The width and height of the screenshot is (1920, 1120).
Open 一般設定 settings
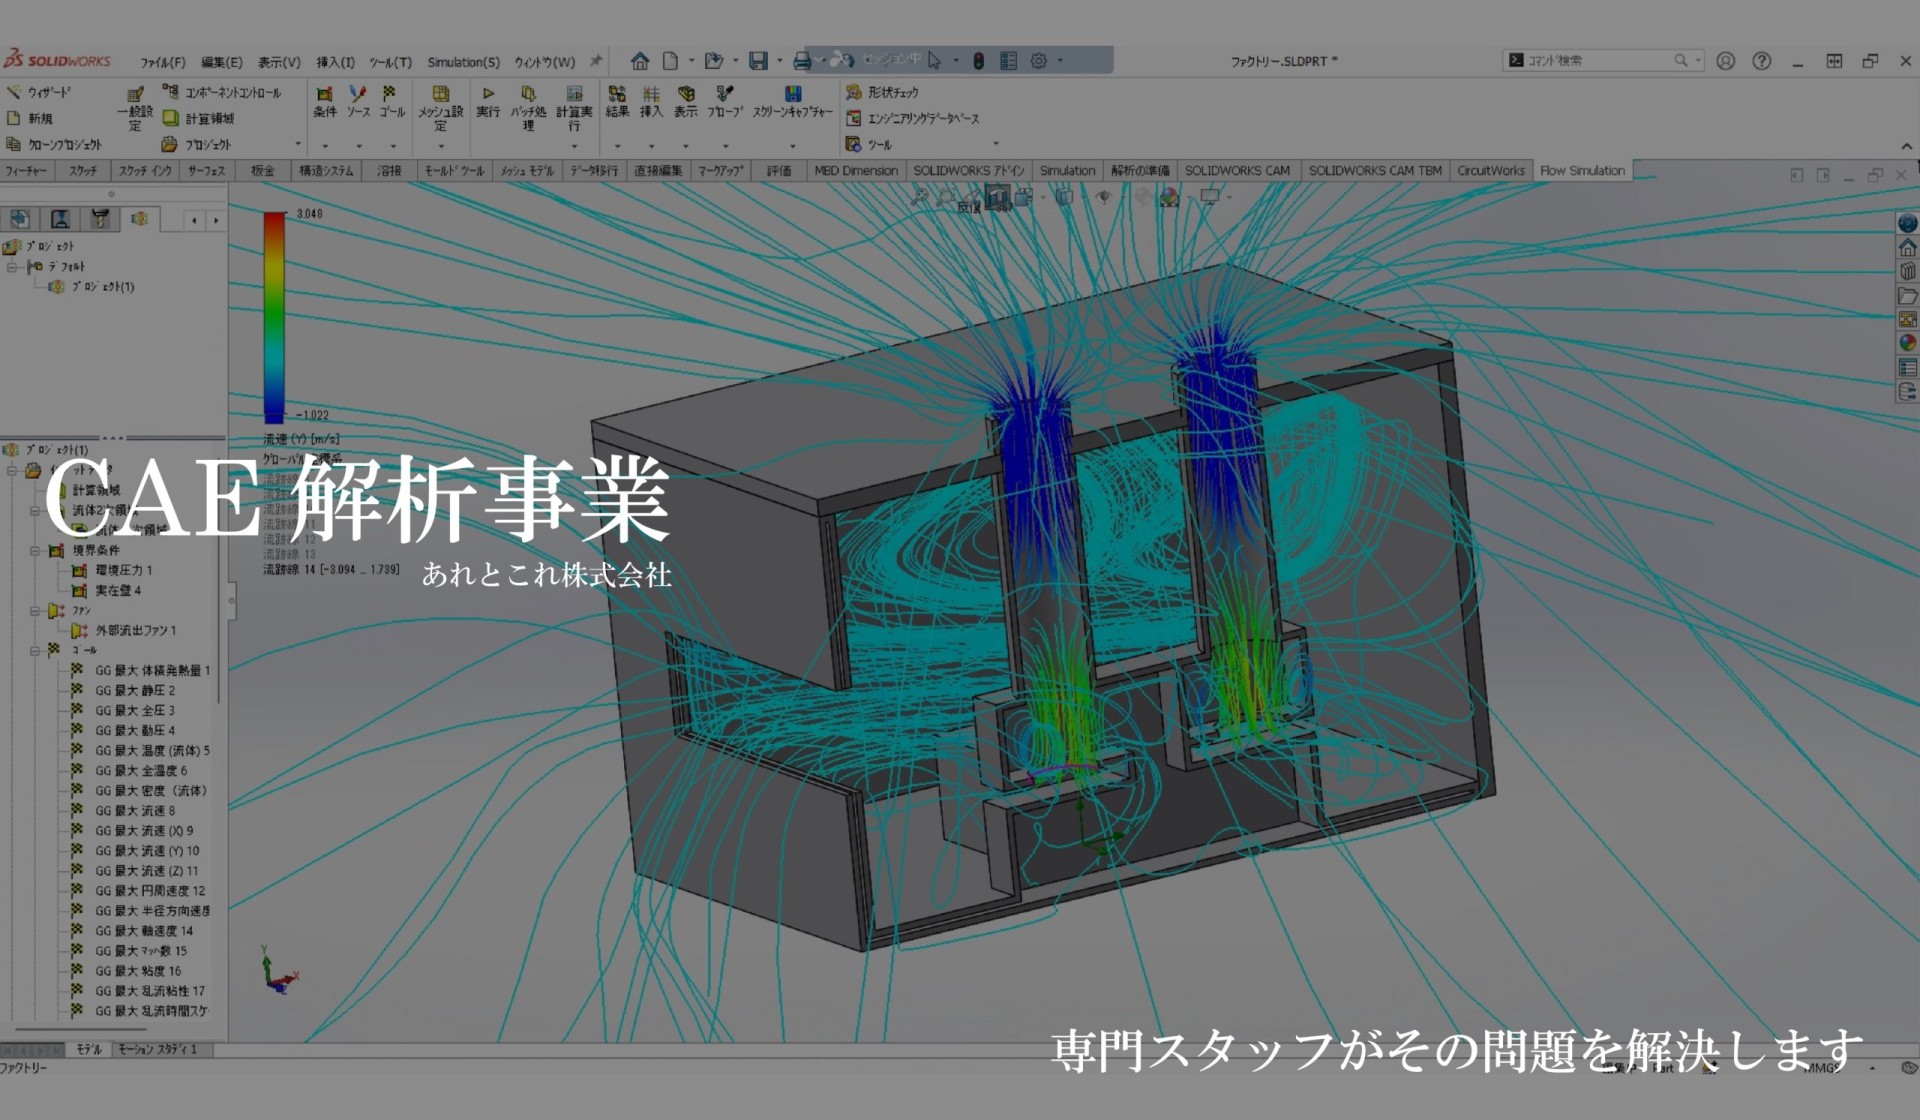pyautogui.click(x=135, y=108)
